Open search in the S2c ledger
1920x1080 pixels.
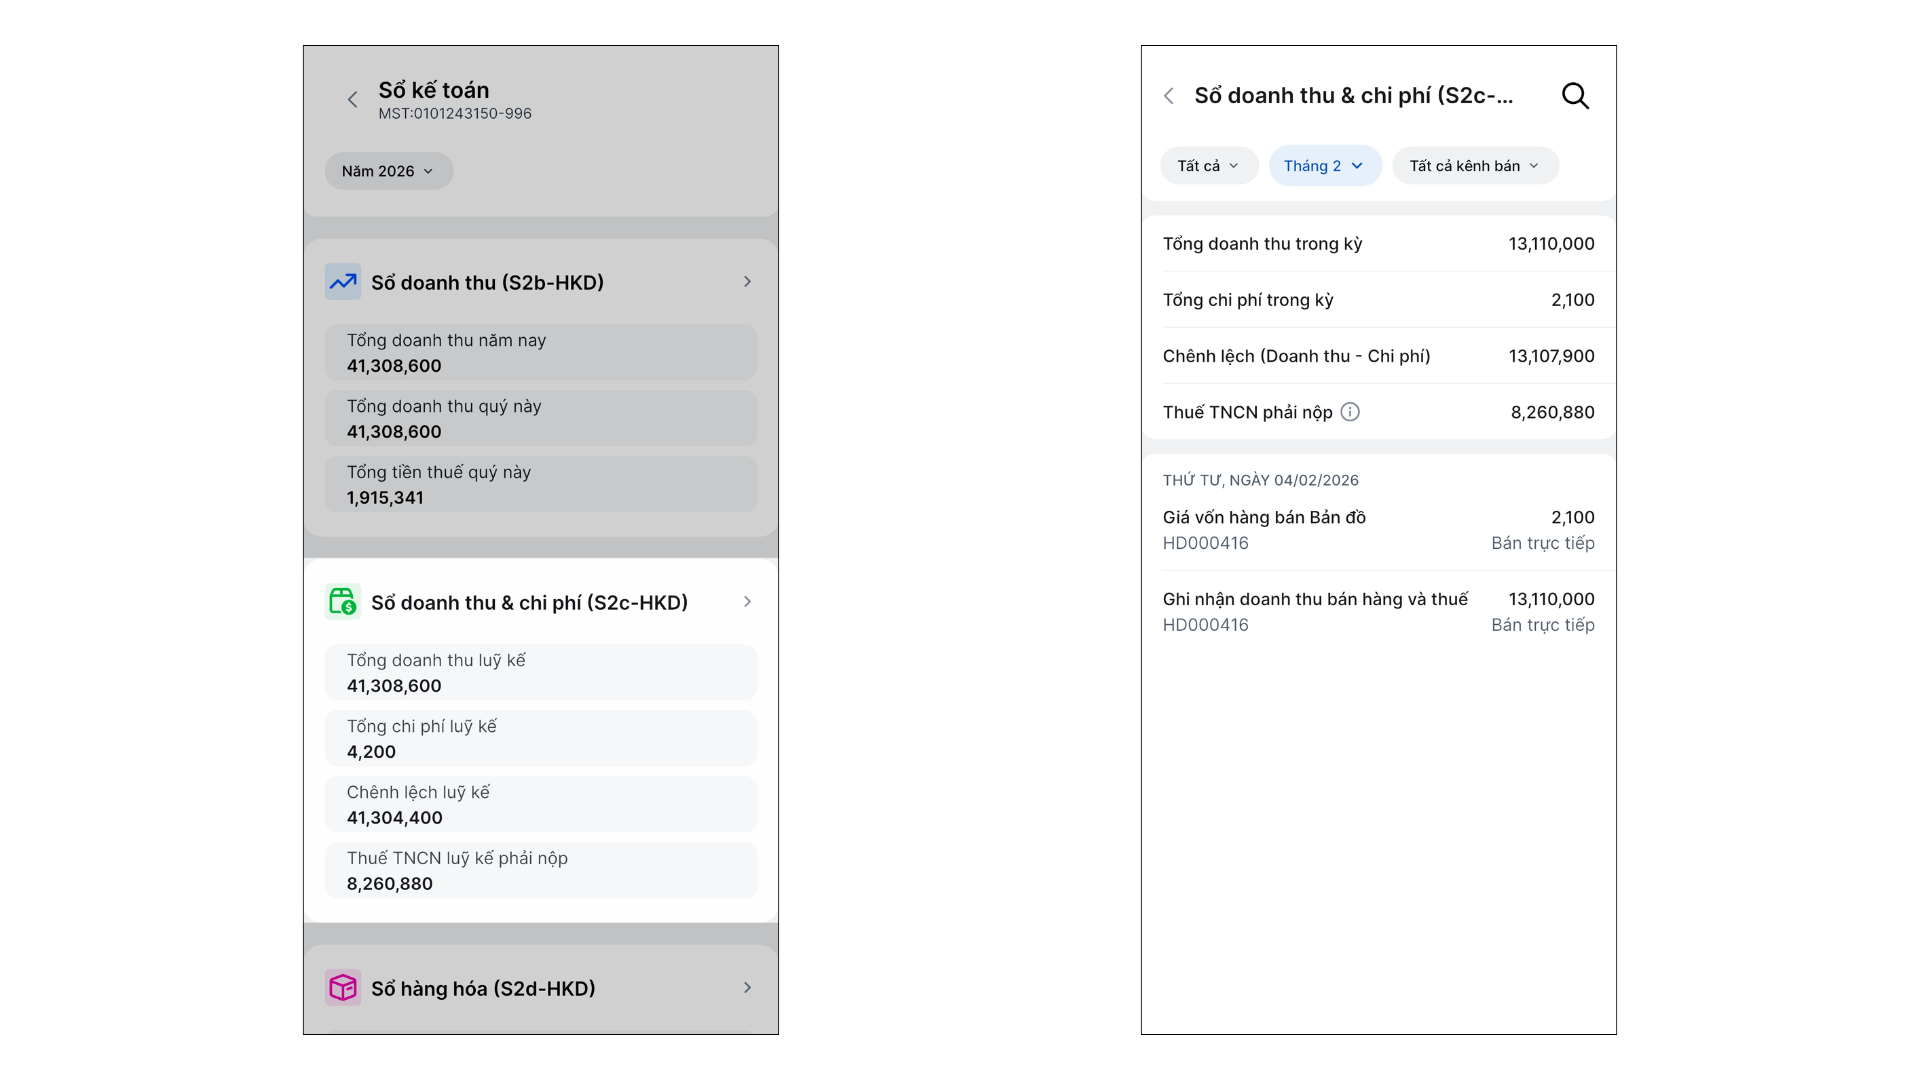[x=1575, y=96]
